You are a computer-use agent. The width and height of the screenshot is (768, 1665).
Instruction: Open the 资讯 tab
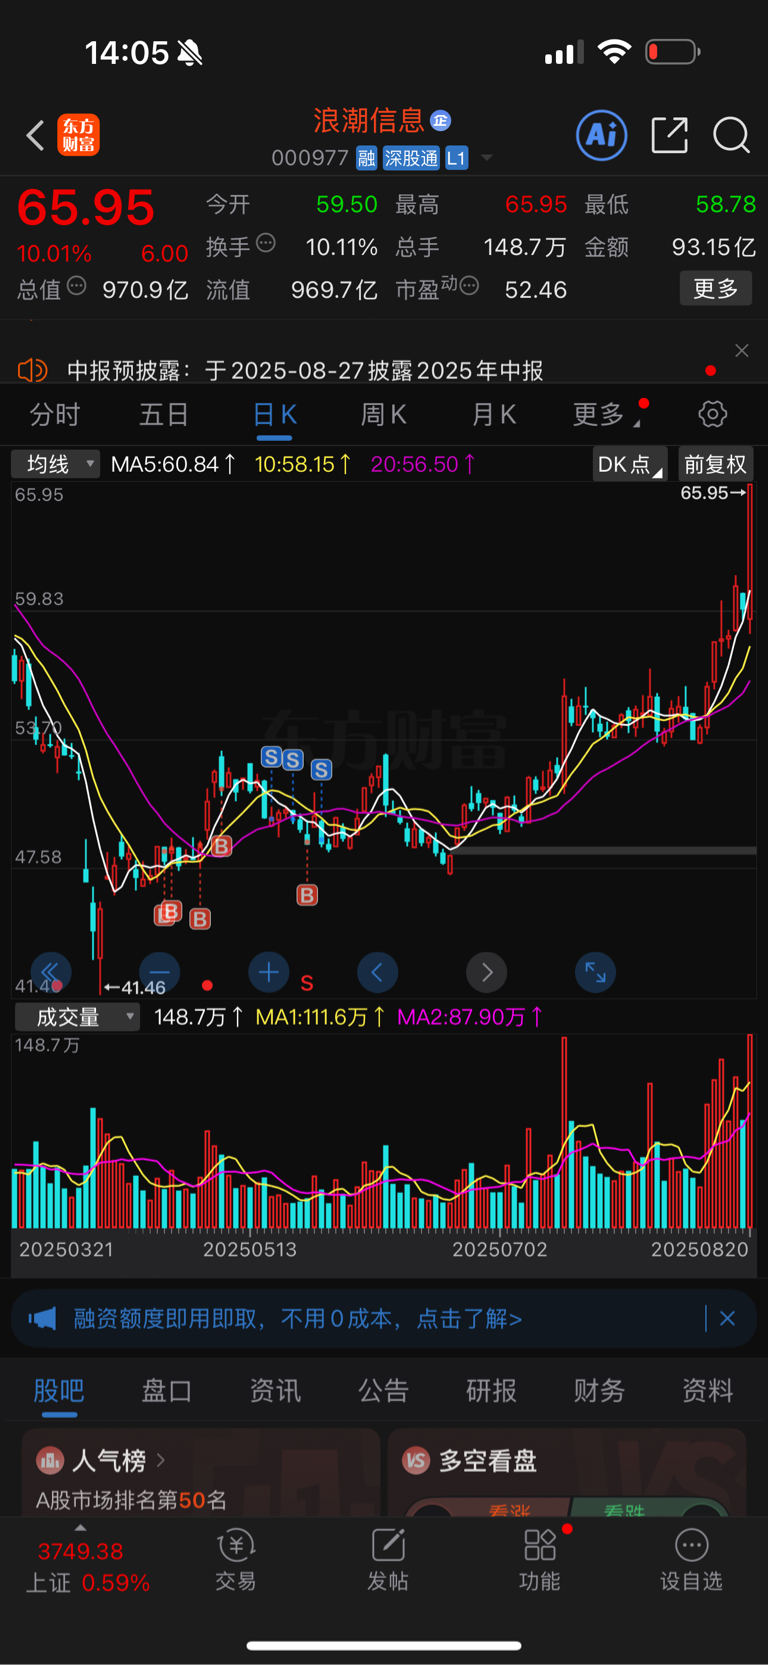(275, 1391)
